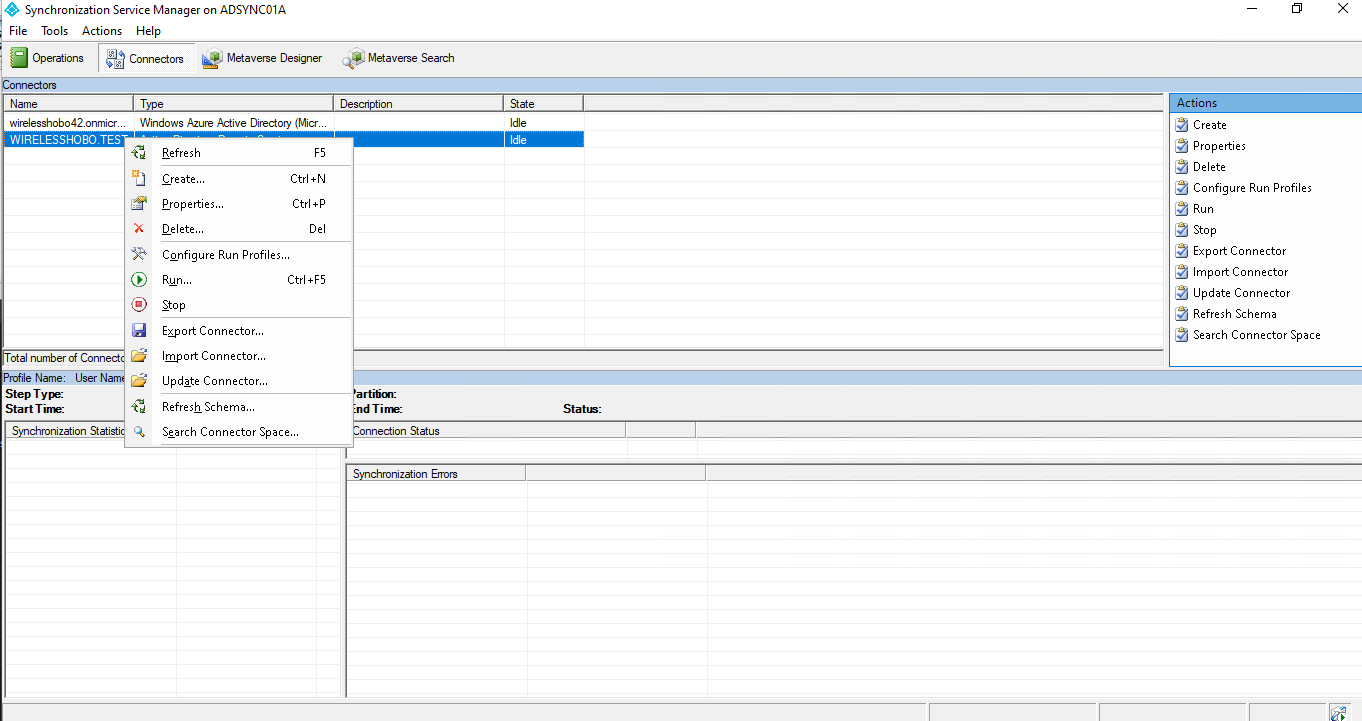Switch to the Connectors tab
The height and width of the screenshot is (721, 1362).
146,59
